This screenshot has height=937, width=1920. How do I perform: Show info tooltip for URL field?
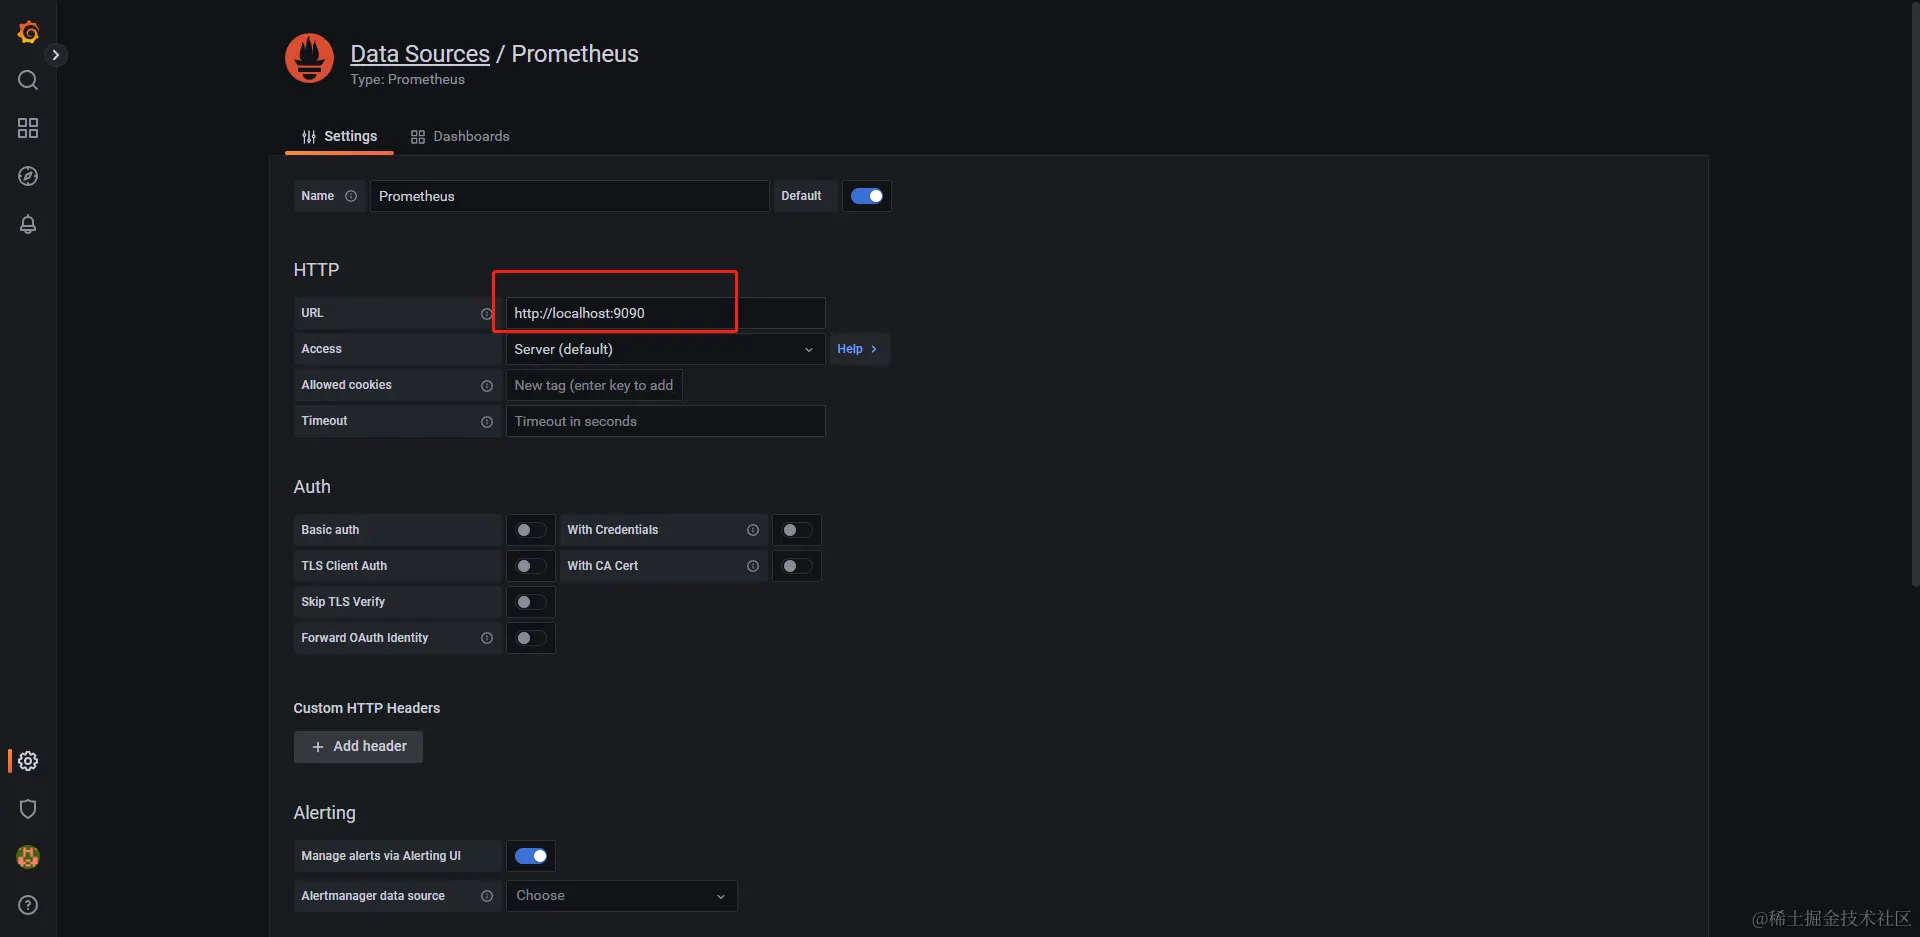click(x=487, y=313)
